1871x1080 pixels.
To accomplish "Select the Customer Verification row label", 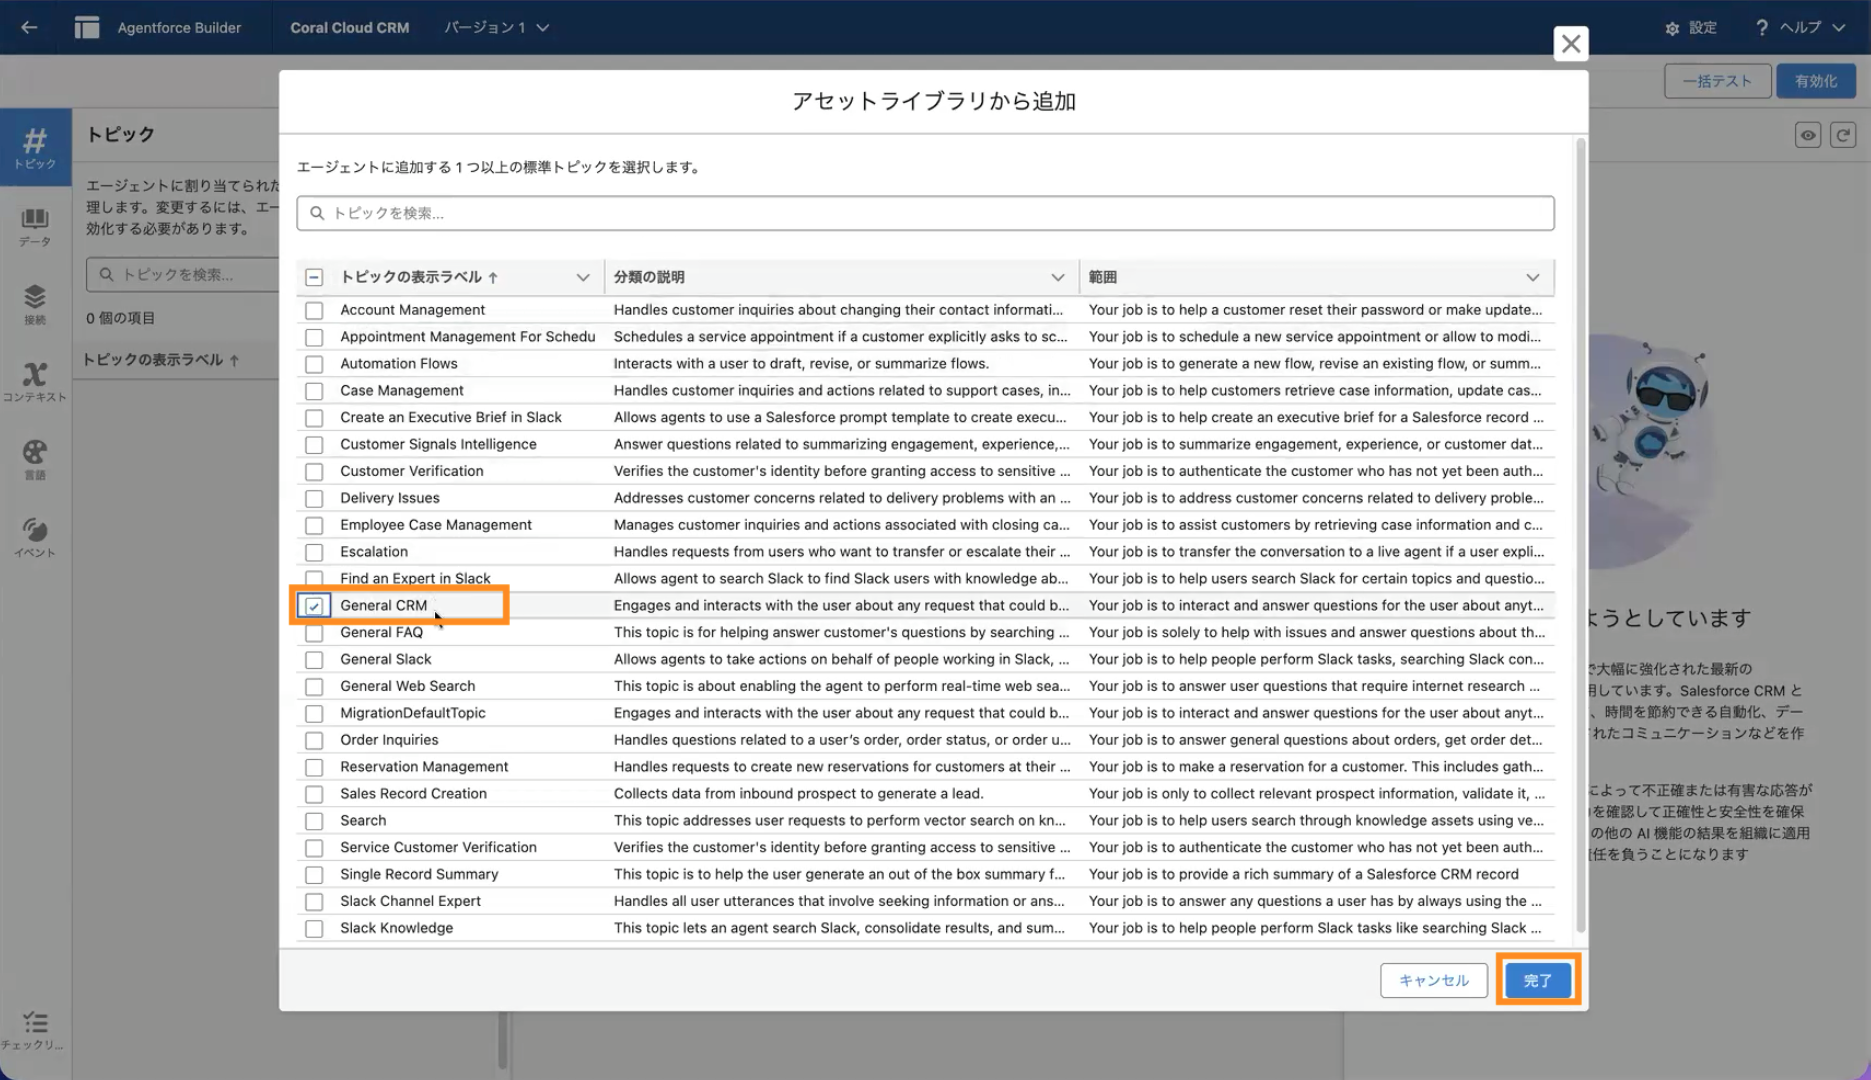I will 411,471.
